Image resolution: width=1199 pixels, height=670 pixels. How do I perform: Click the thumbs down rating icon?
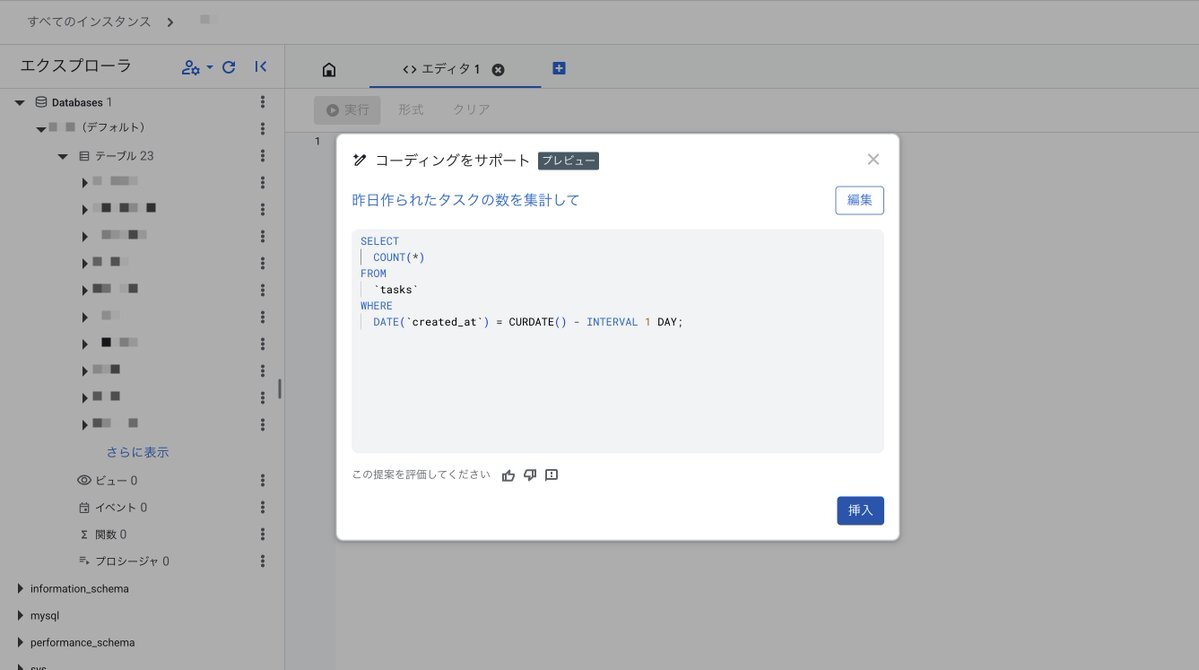[x=530, y=476]
